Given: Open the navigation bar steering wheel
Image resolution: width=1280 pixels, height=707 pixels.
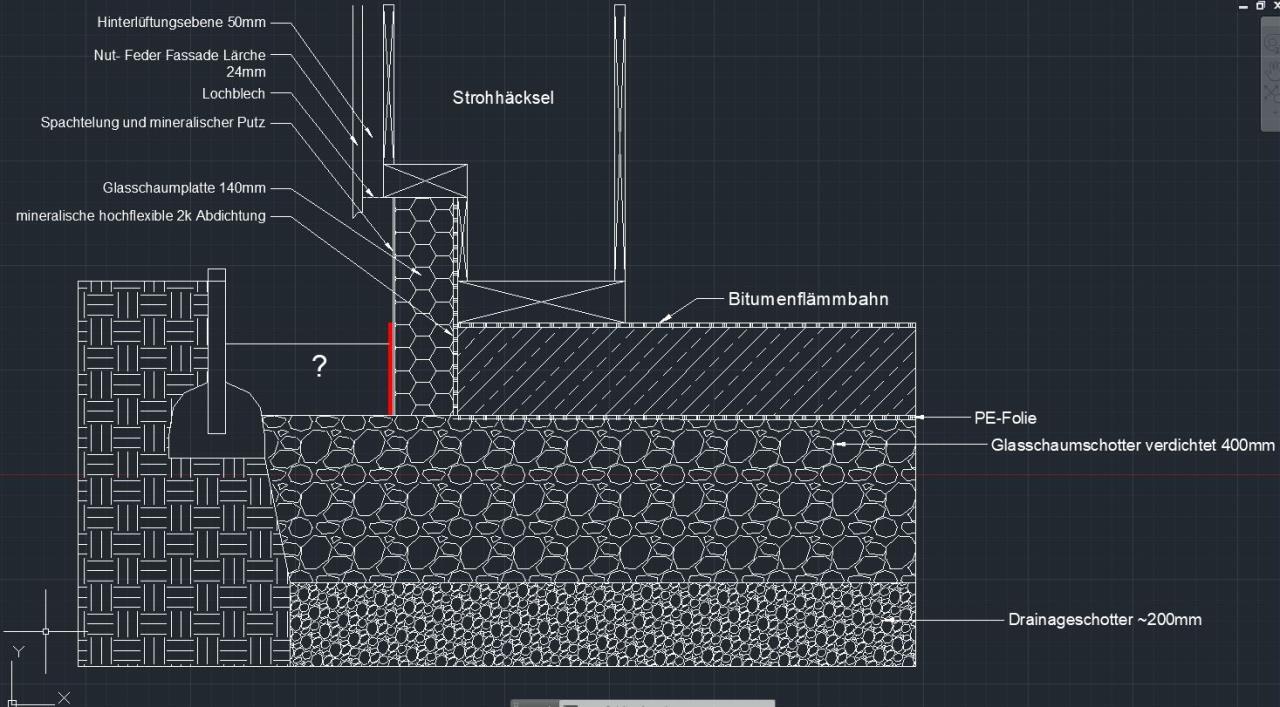Looking at the screenshot, I should point(1273,43).
